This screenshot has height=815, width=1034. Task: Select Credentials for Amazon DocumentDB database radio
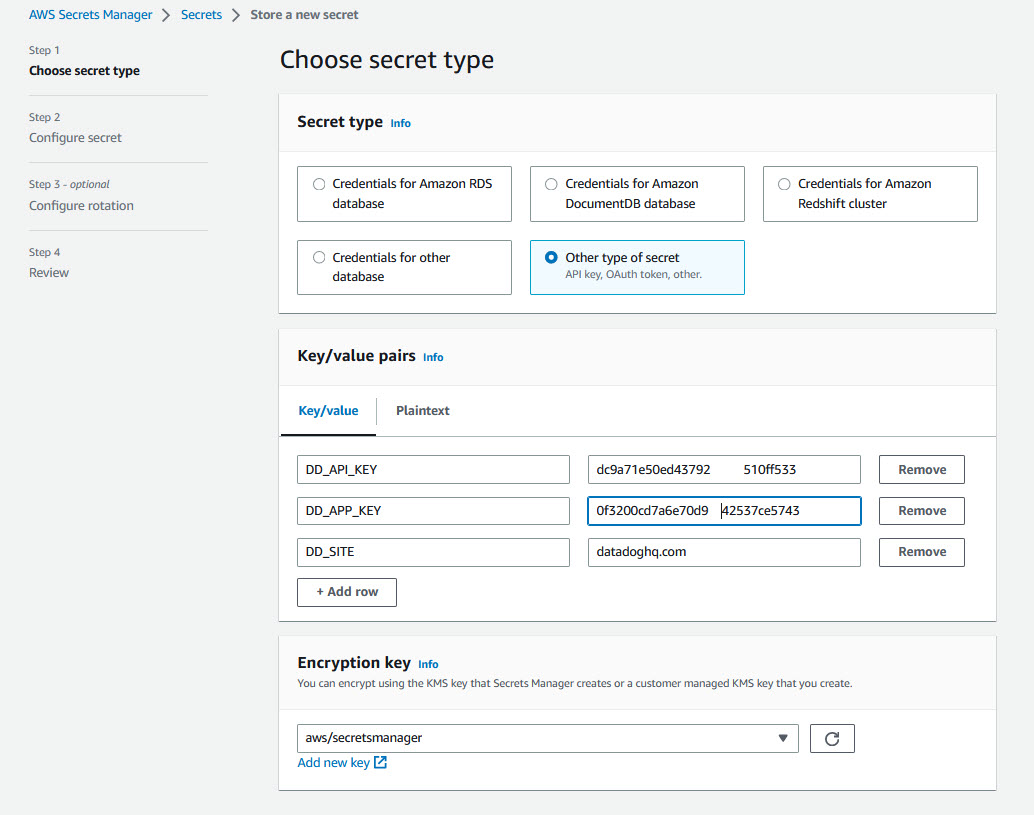(551, 184)
